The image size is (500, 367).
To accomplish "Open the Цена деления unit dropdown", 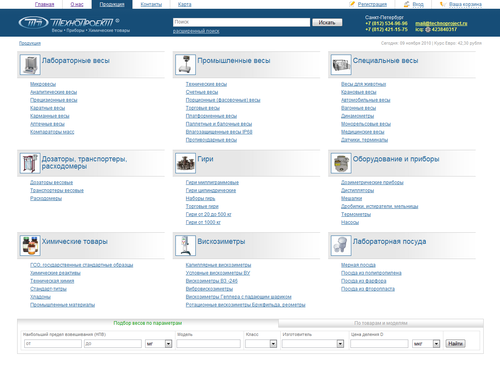I will [x=426, y=344].
